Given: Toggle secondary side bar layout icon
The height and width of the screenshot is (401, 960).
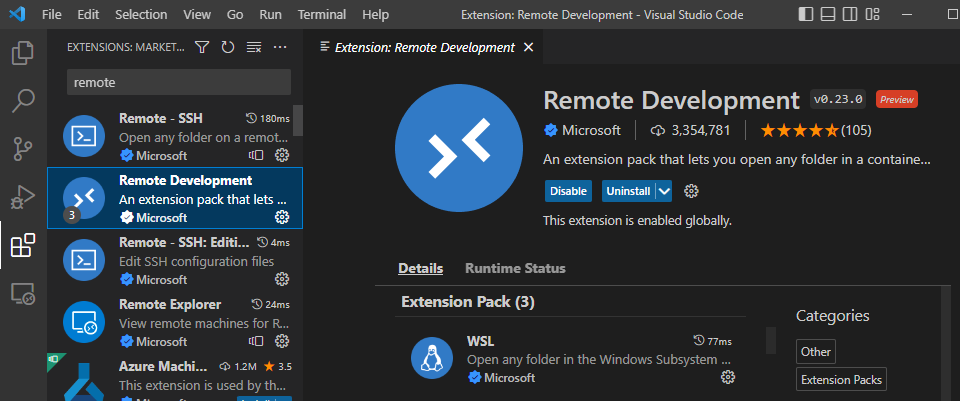Looking at the screenshot, I should tap(849, 14).
